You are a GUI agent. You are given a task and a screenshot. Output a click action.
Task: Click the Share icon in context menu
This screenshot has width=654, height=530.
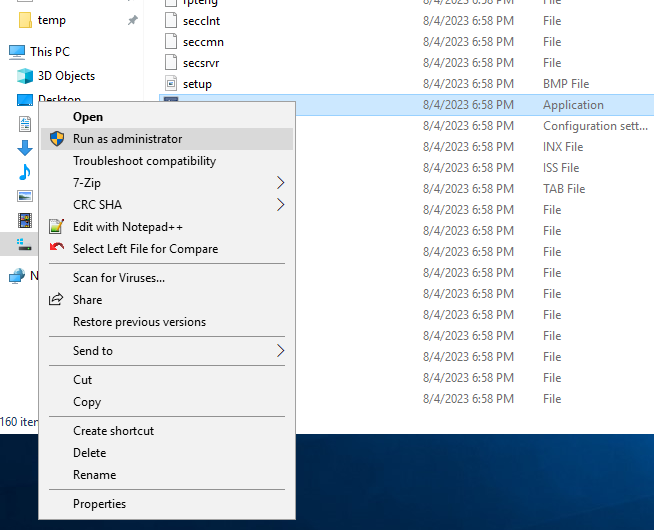[x=56, y=299]
